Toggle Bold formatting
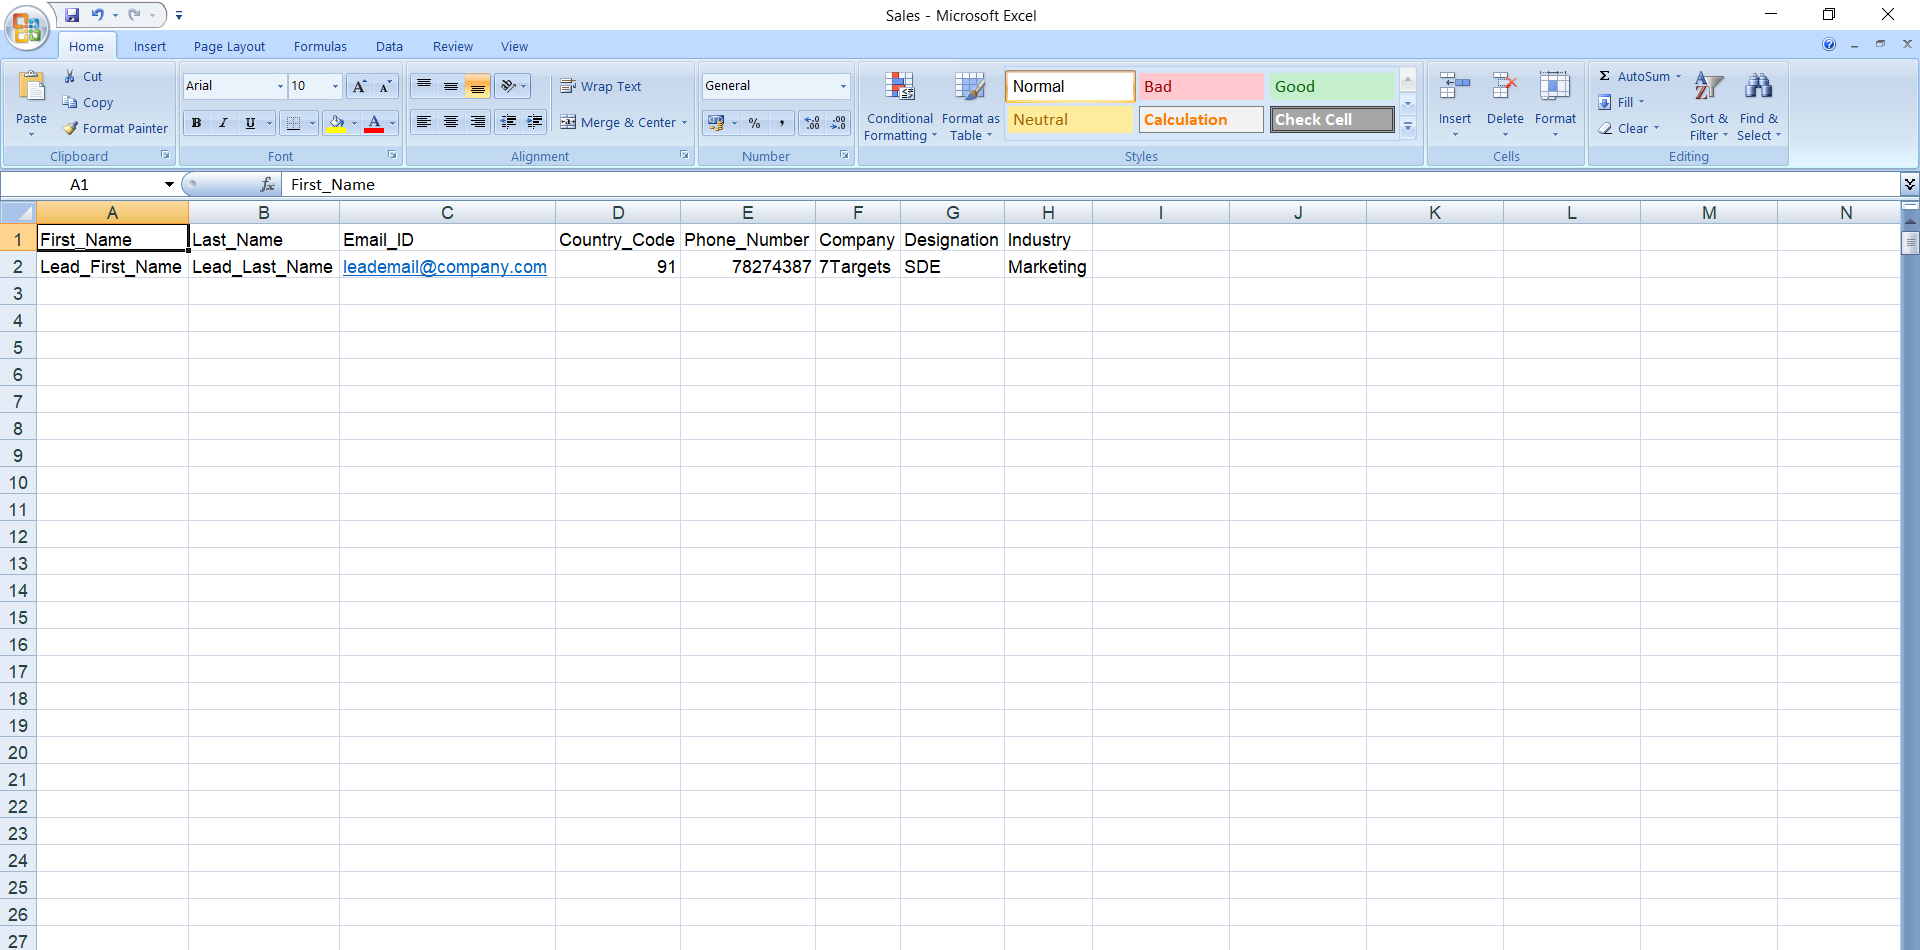The height and width of the screenshot is (950, 1920). tap(197, 123)
